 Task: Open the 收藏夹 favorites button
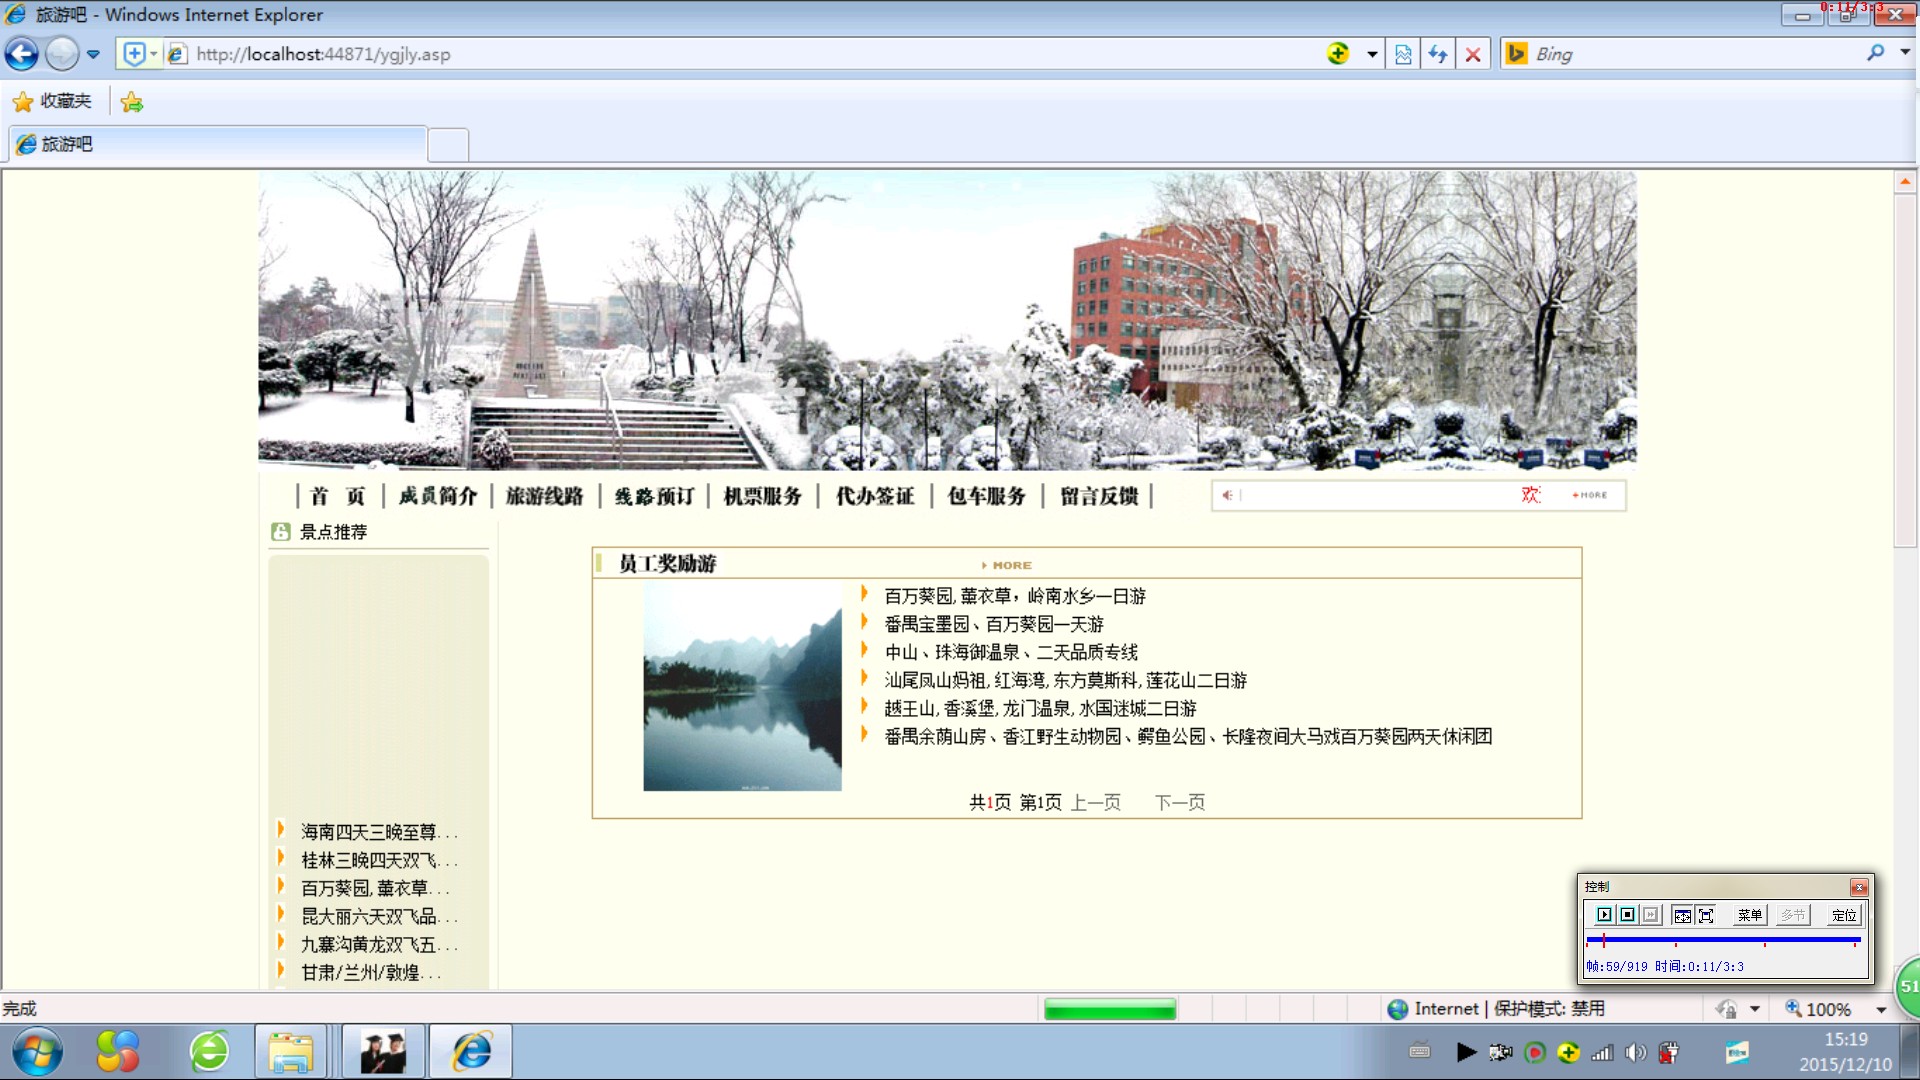(52, 101)
